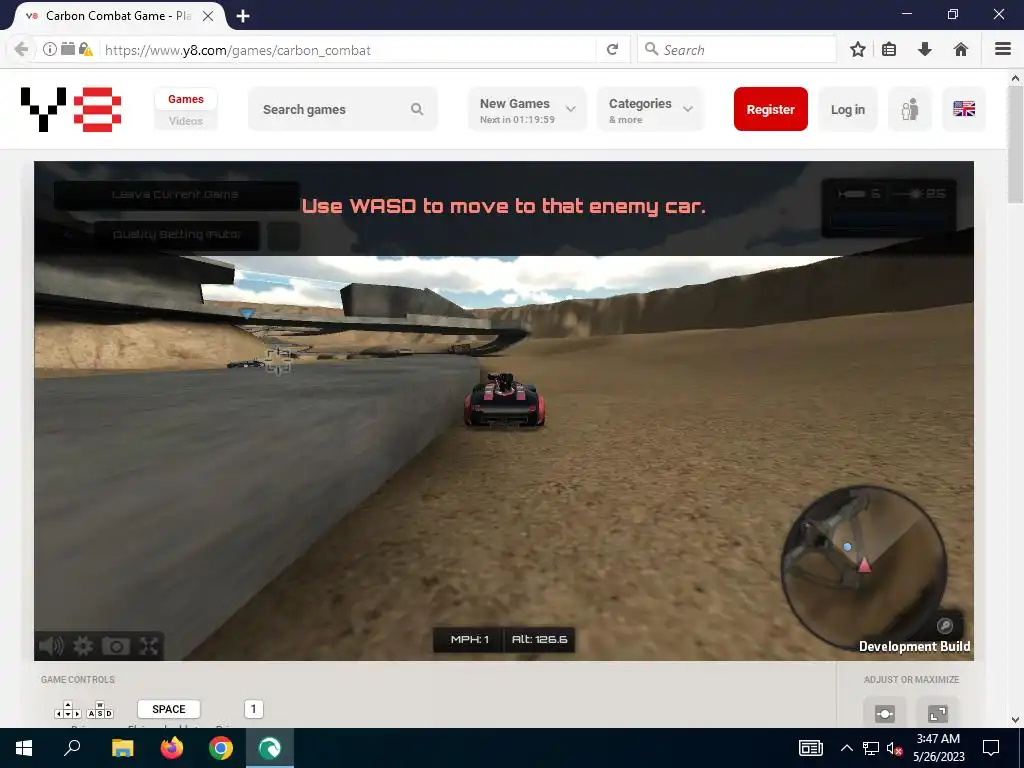Open Windows search from the taskbar
Viewport: 1024px width, 768px height.
[72, 748]
